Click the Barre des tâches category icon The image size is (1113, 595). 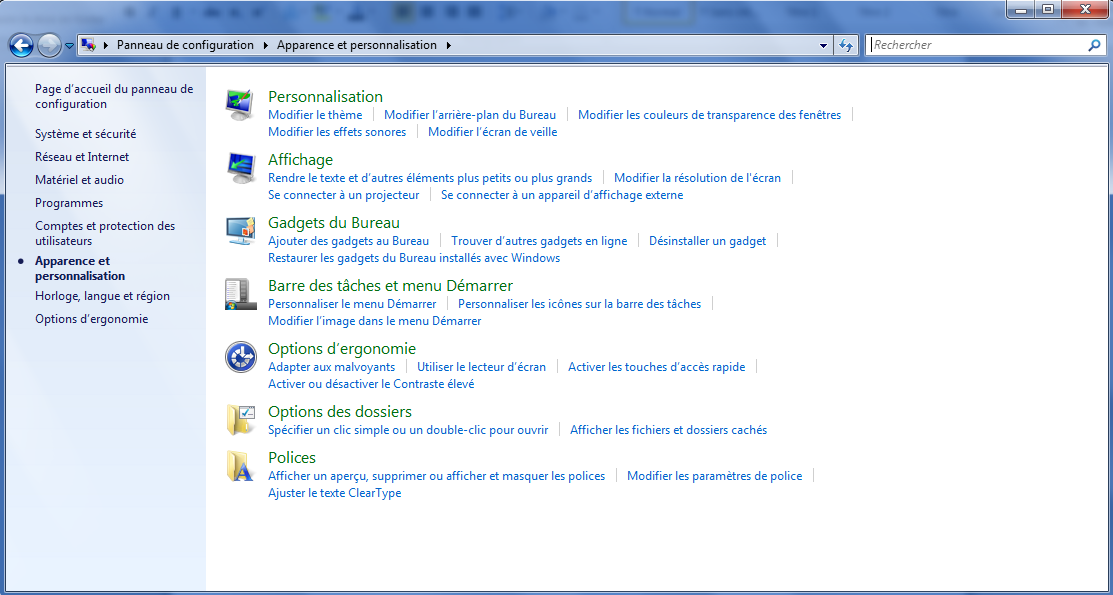[x=240, y=293]
